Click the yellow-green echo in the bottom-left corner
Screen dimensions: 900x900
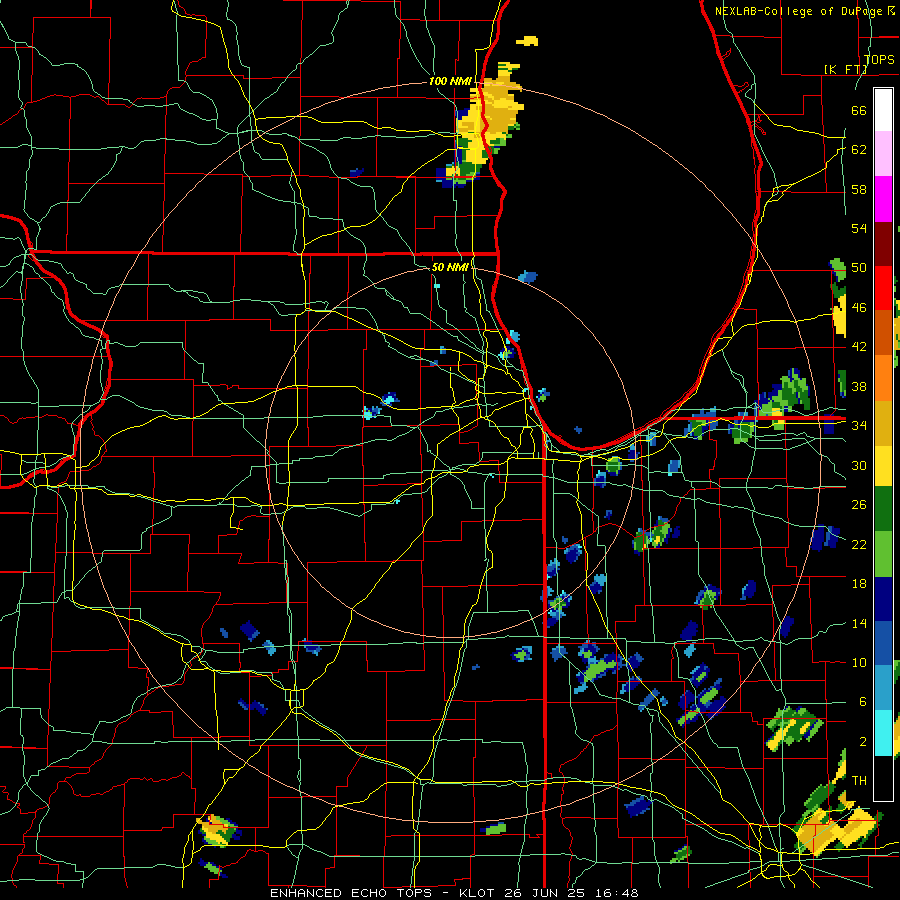217,831
